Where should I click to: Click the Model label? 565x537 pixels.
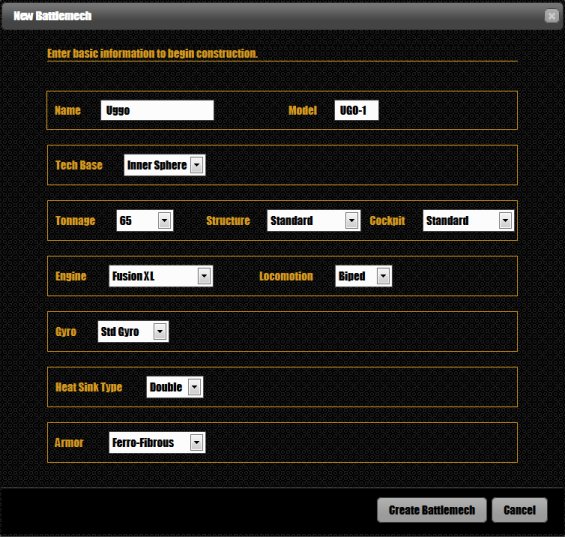tap(303, 110)
